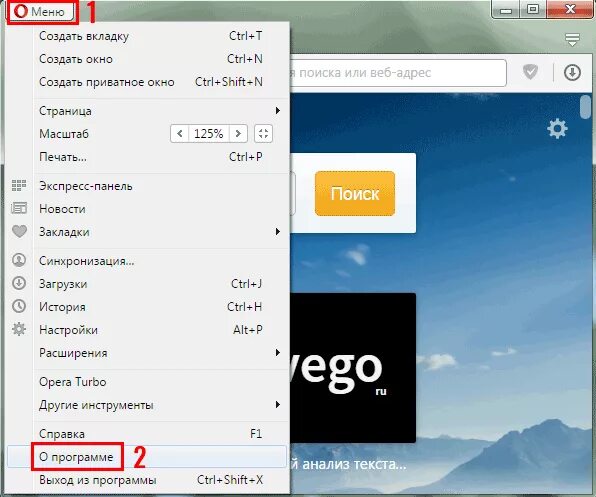596x497 pixels.
Task: Open the ego.ru speed dial tile
Action: pyautogui.click(x=353, y=368)
